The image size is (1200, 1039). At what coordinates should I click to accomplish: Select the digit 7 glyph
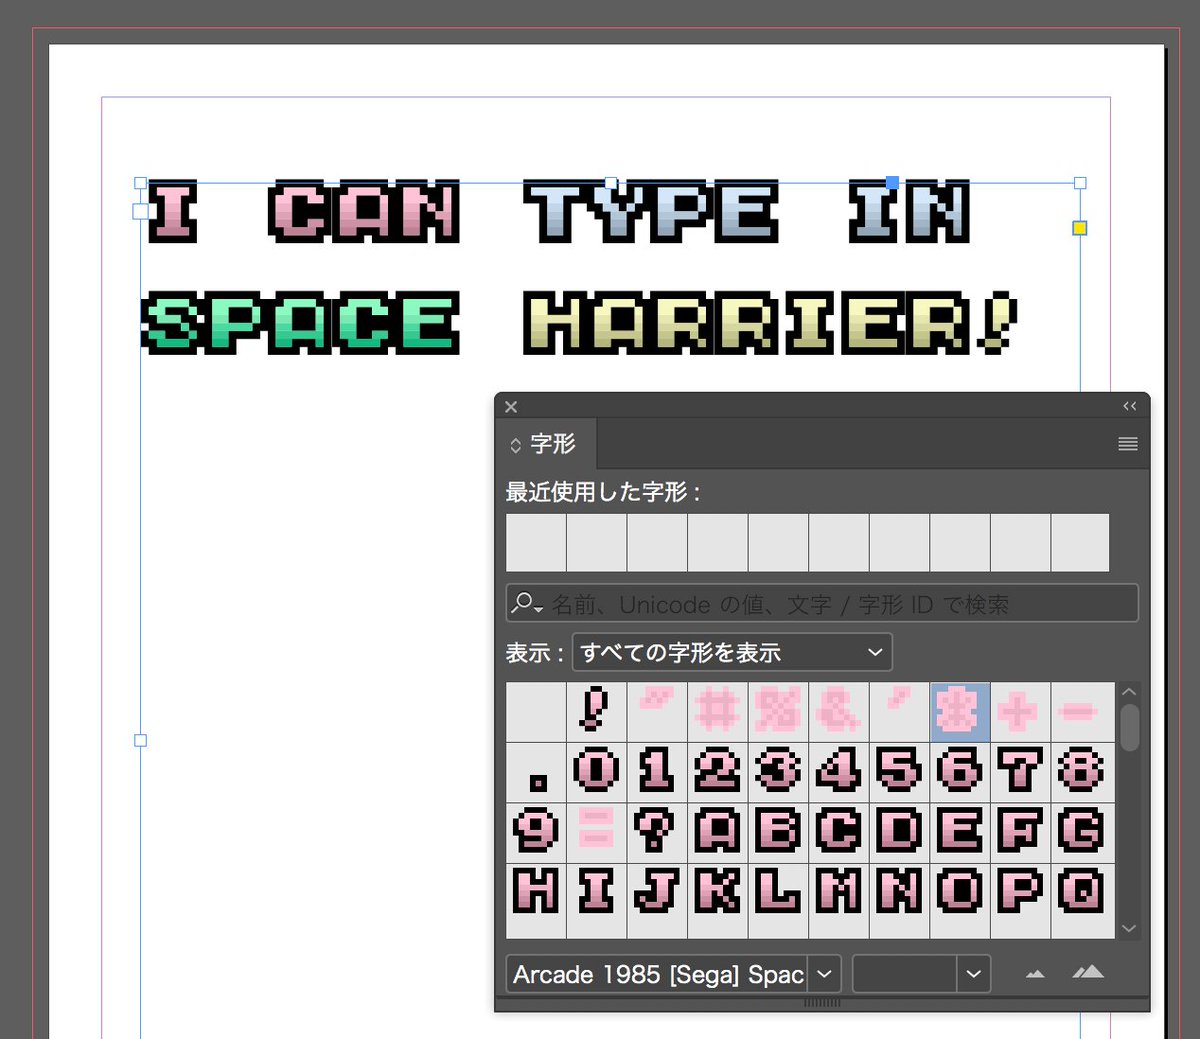click(1020, 772)
